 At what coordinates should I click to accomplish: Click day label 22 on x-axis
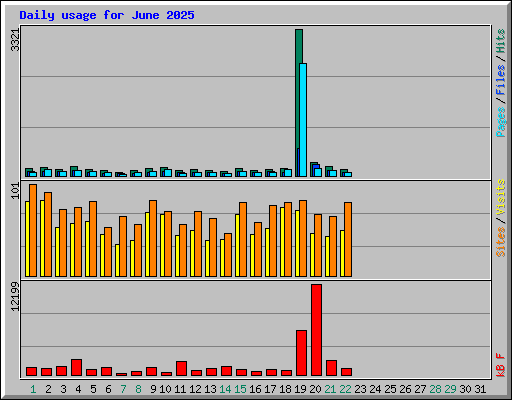click(345, 389)
